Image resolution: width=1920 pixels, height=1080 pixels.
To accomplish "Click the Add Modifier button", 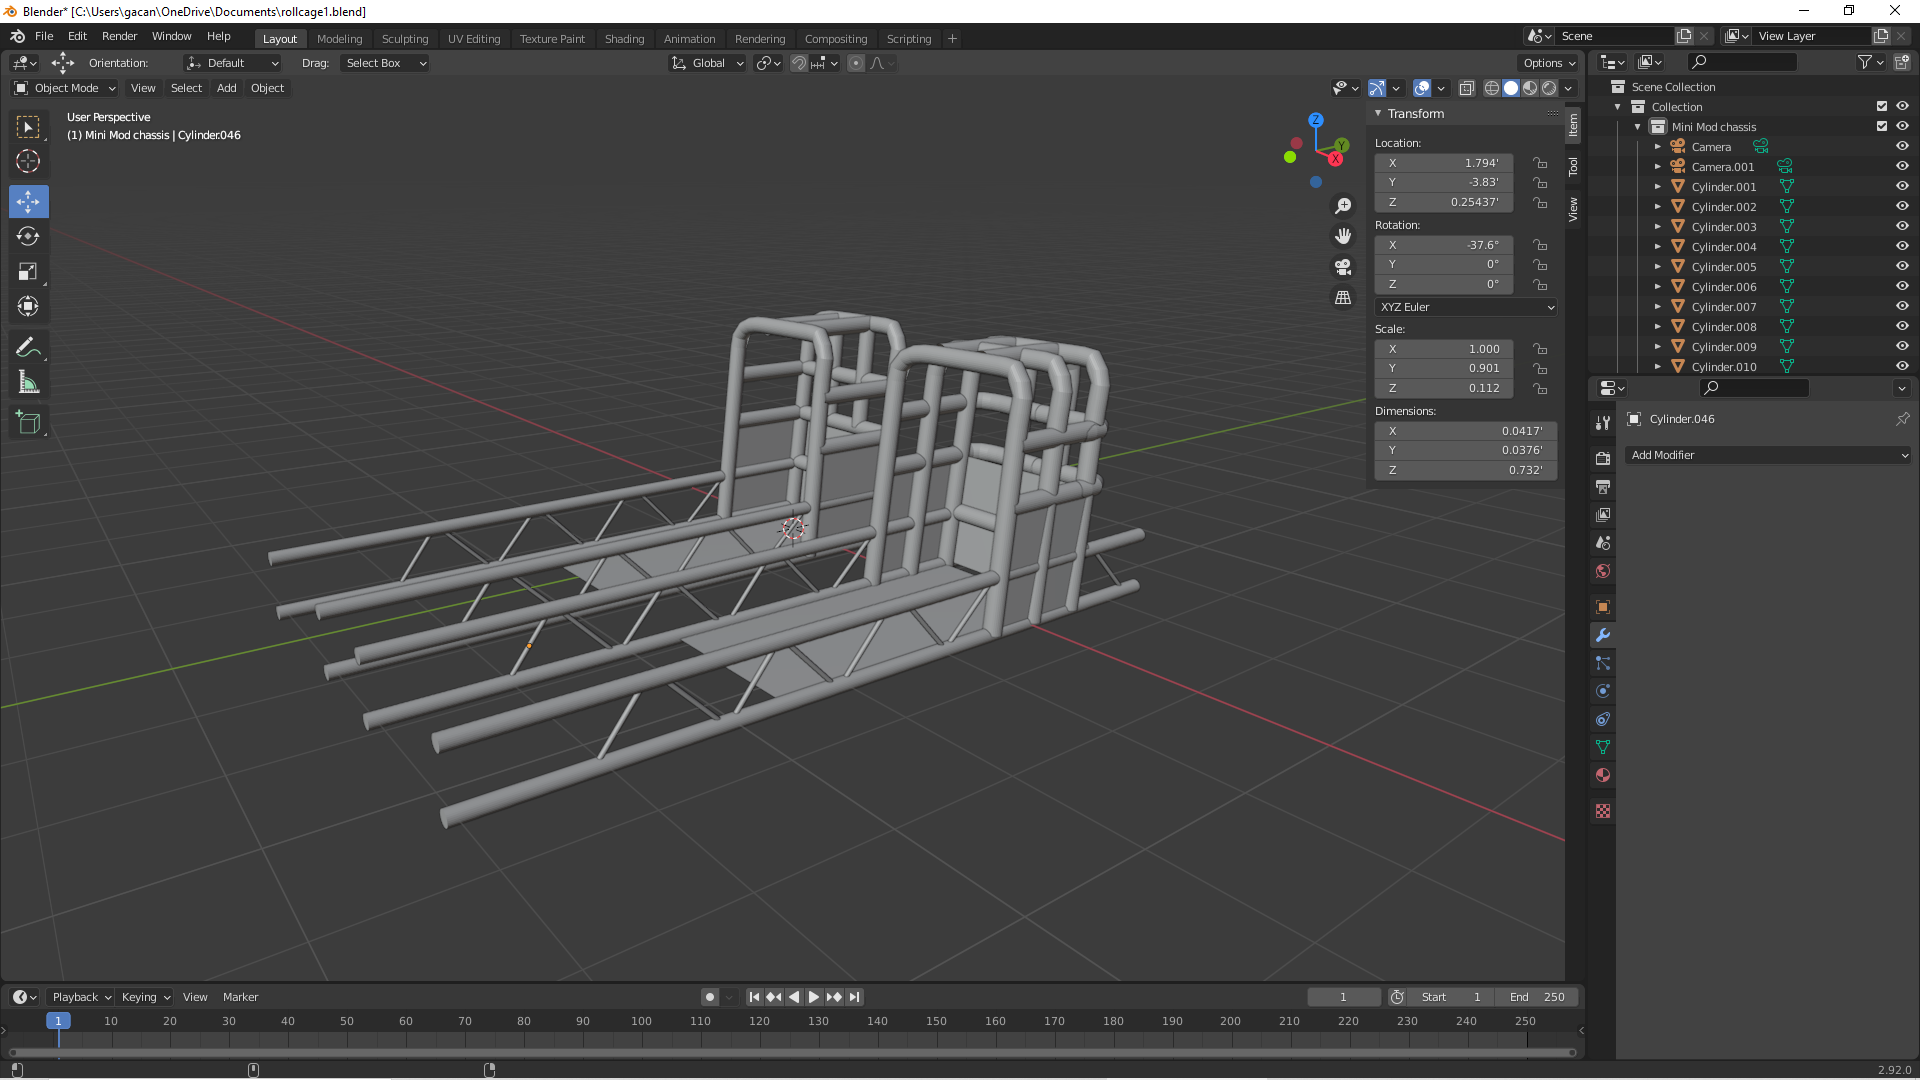I will 1768,455.
